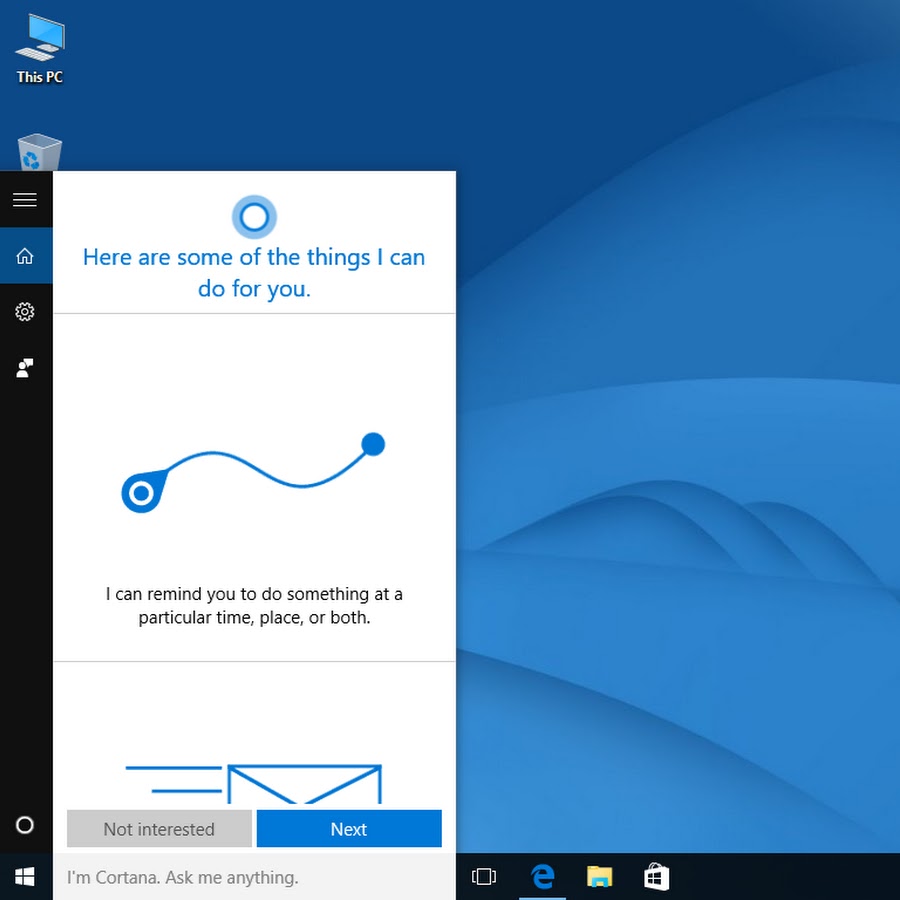Select the Recycle Bin desktop icon

pos(40,153)
